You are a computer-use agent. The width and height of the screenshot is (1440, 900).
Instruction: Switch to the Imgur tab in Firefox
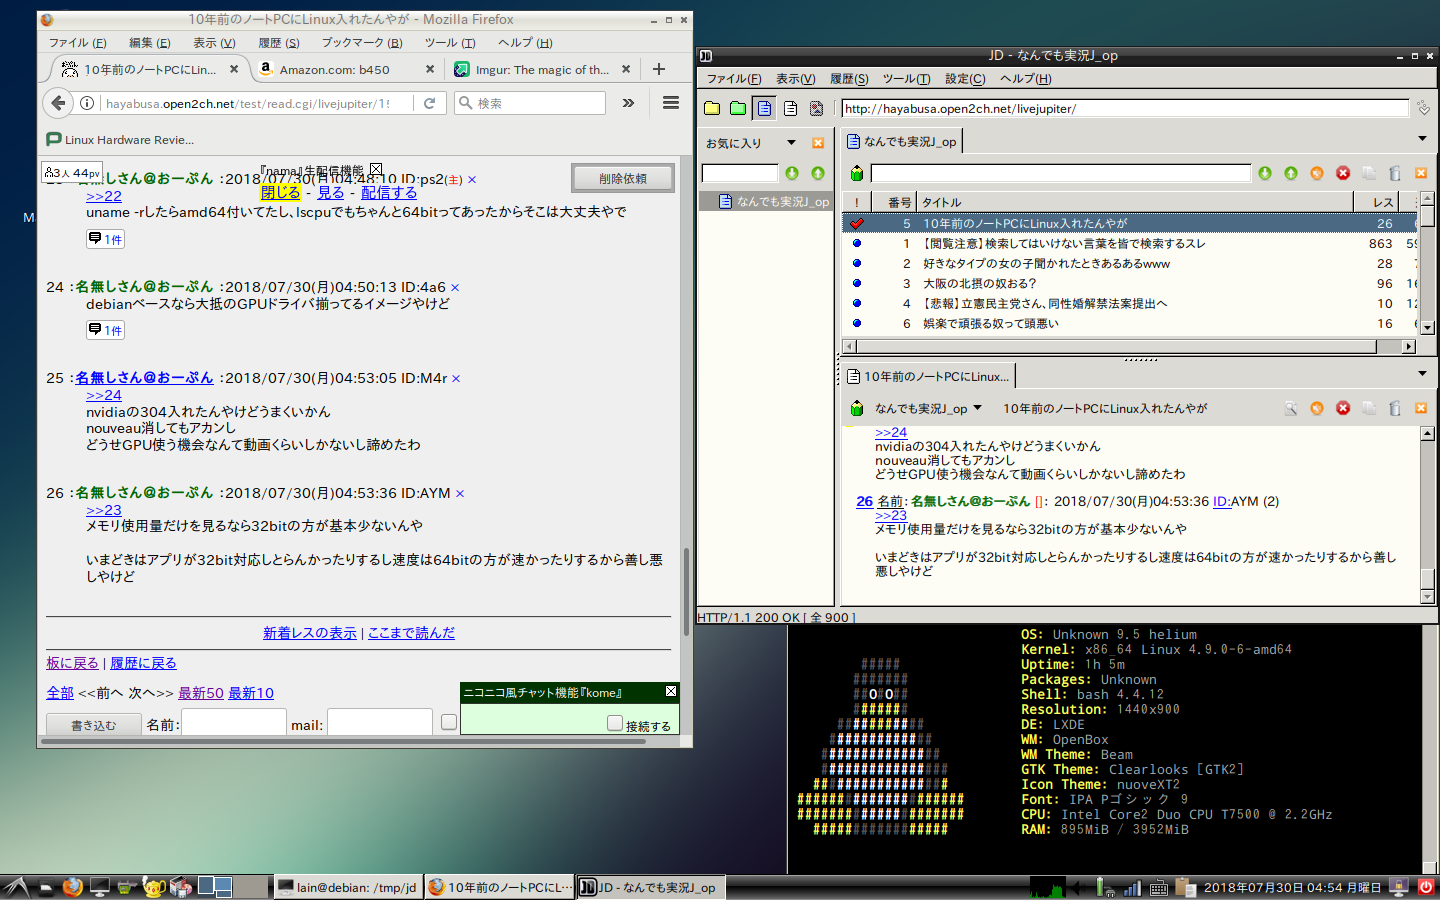click(541, 69)
